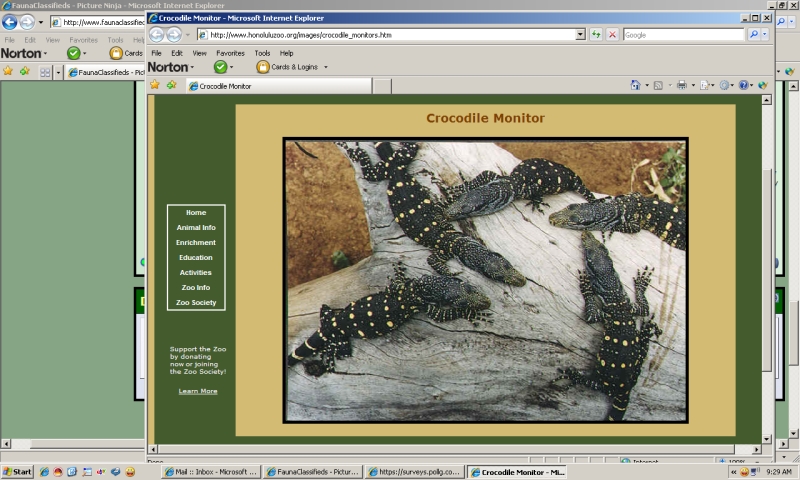Image resolution: width=800 pixels, height=480 pixels.
Task: Open the Favorites menu in Crocodile Monitor window
Action: coord(230,53)
